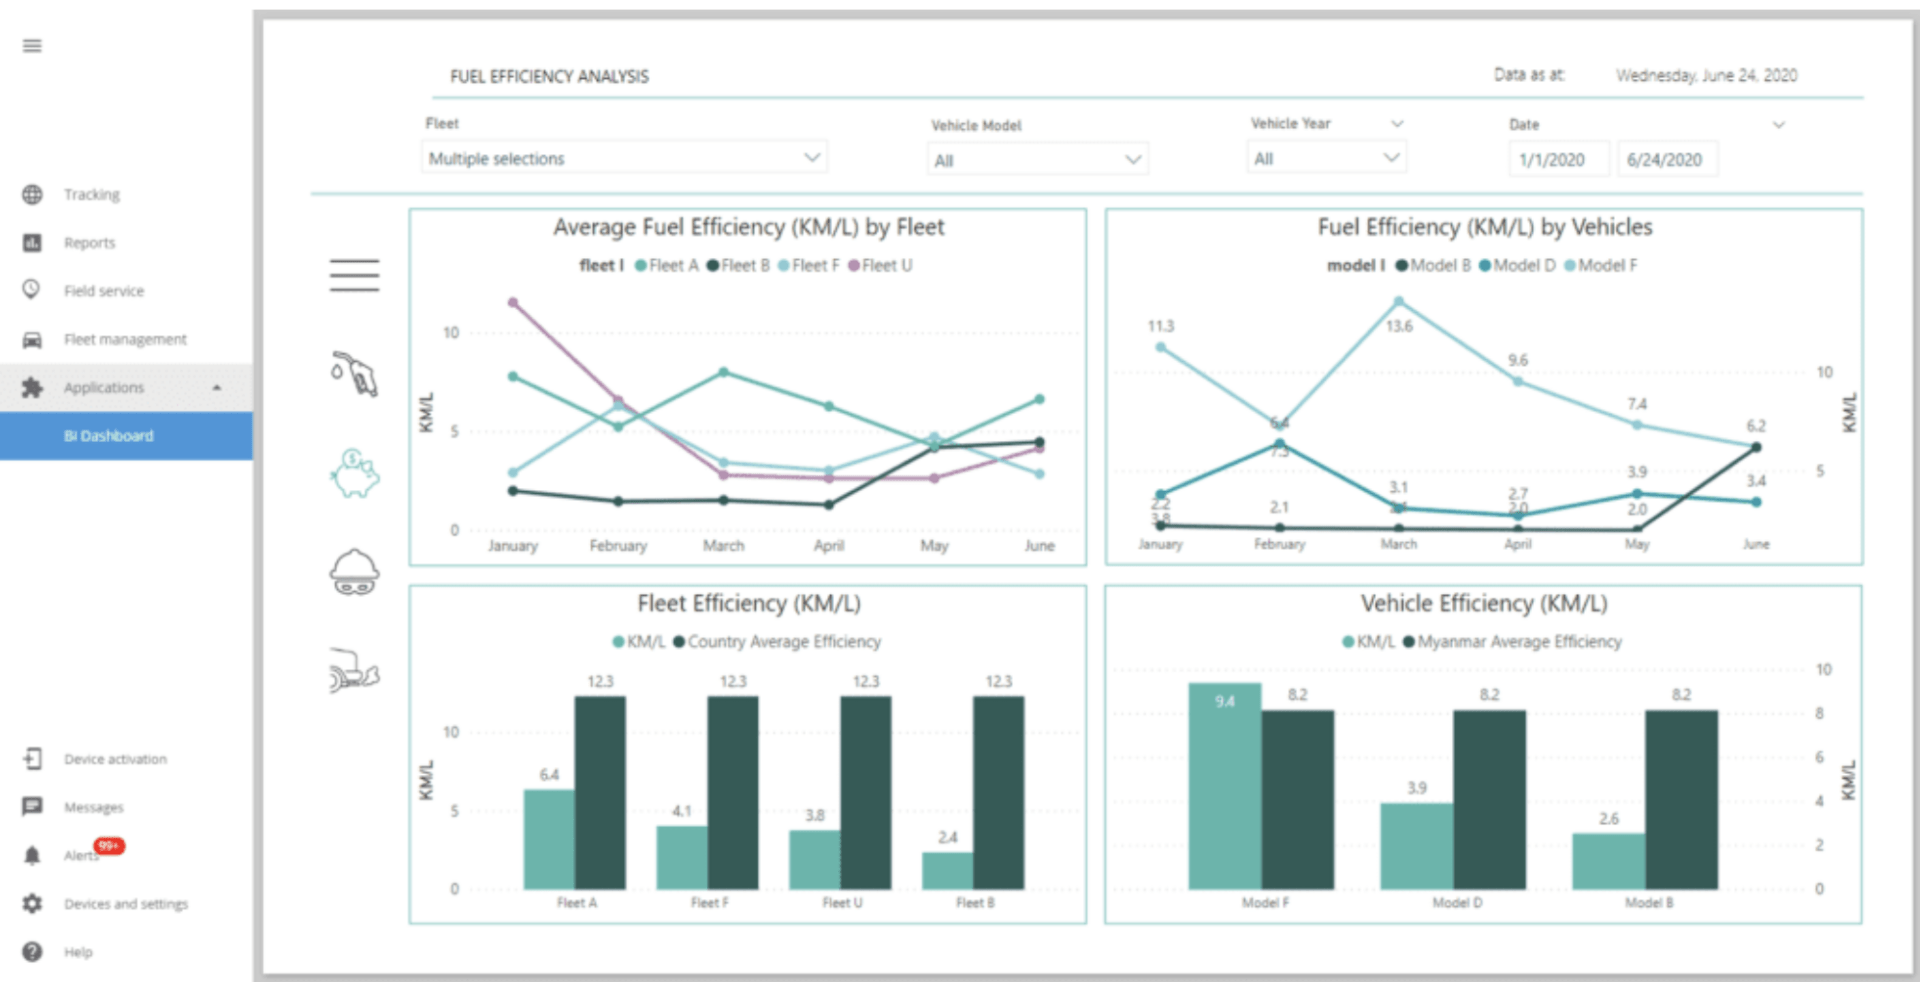The height and width of the screenshot is (982, 1920).
Task: Open the dashboard three-line menu icon
Action: coord(354,275)
